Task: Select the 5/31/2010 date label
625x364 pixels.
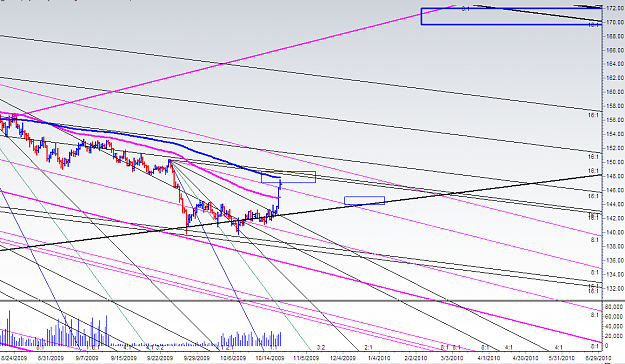Action: [561, 358]
